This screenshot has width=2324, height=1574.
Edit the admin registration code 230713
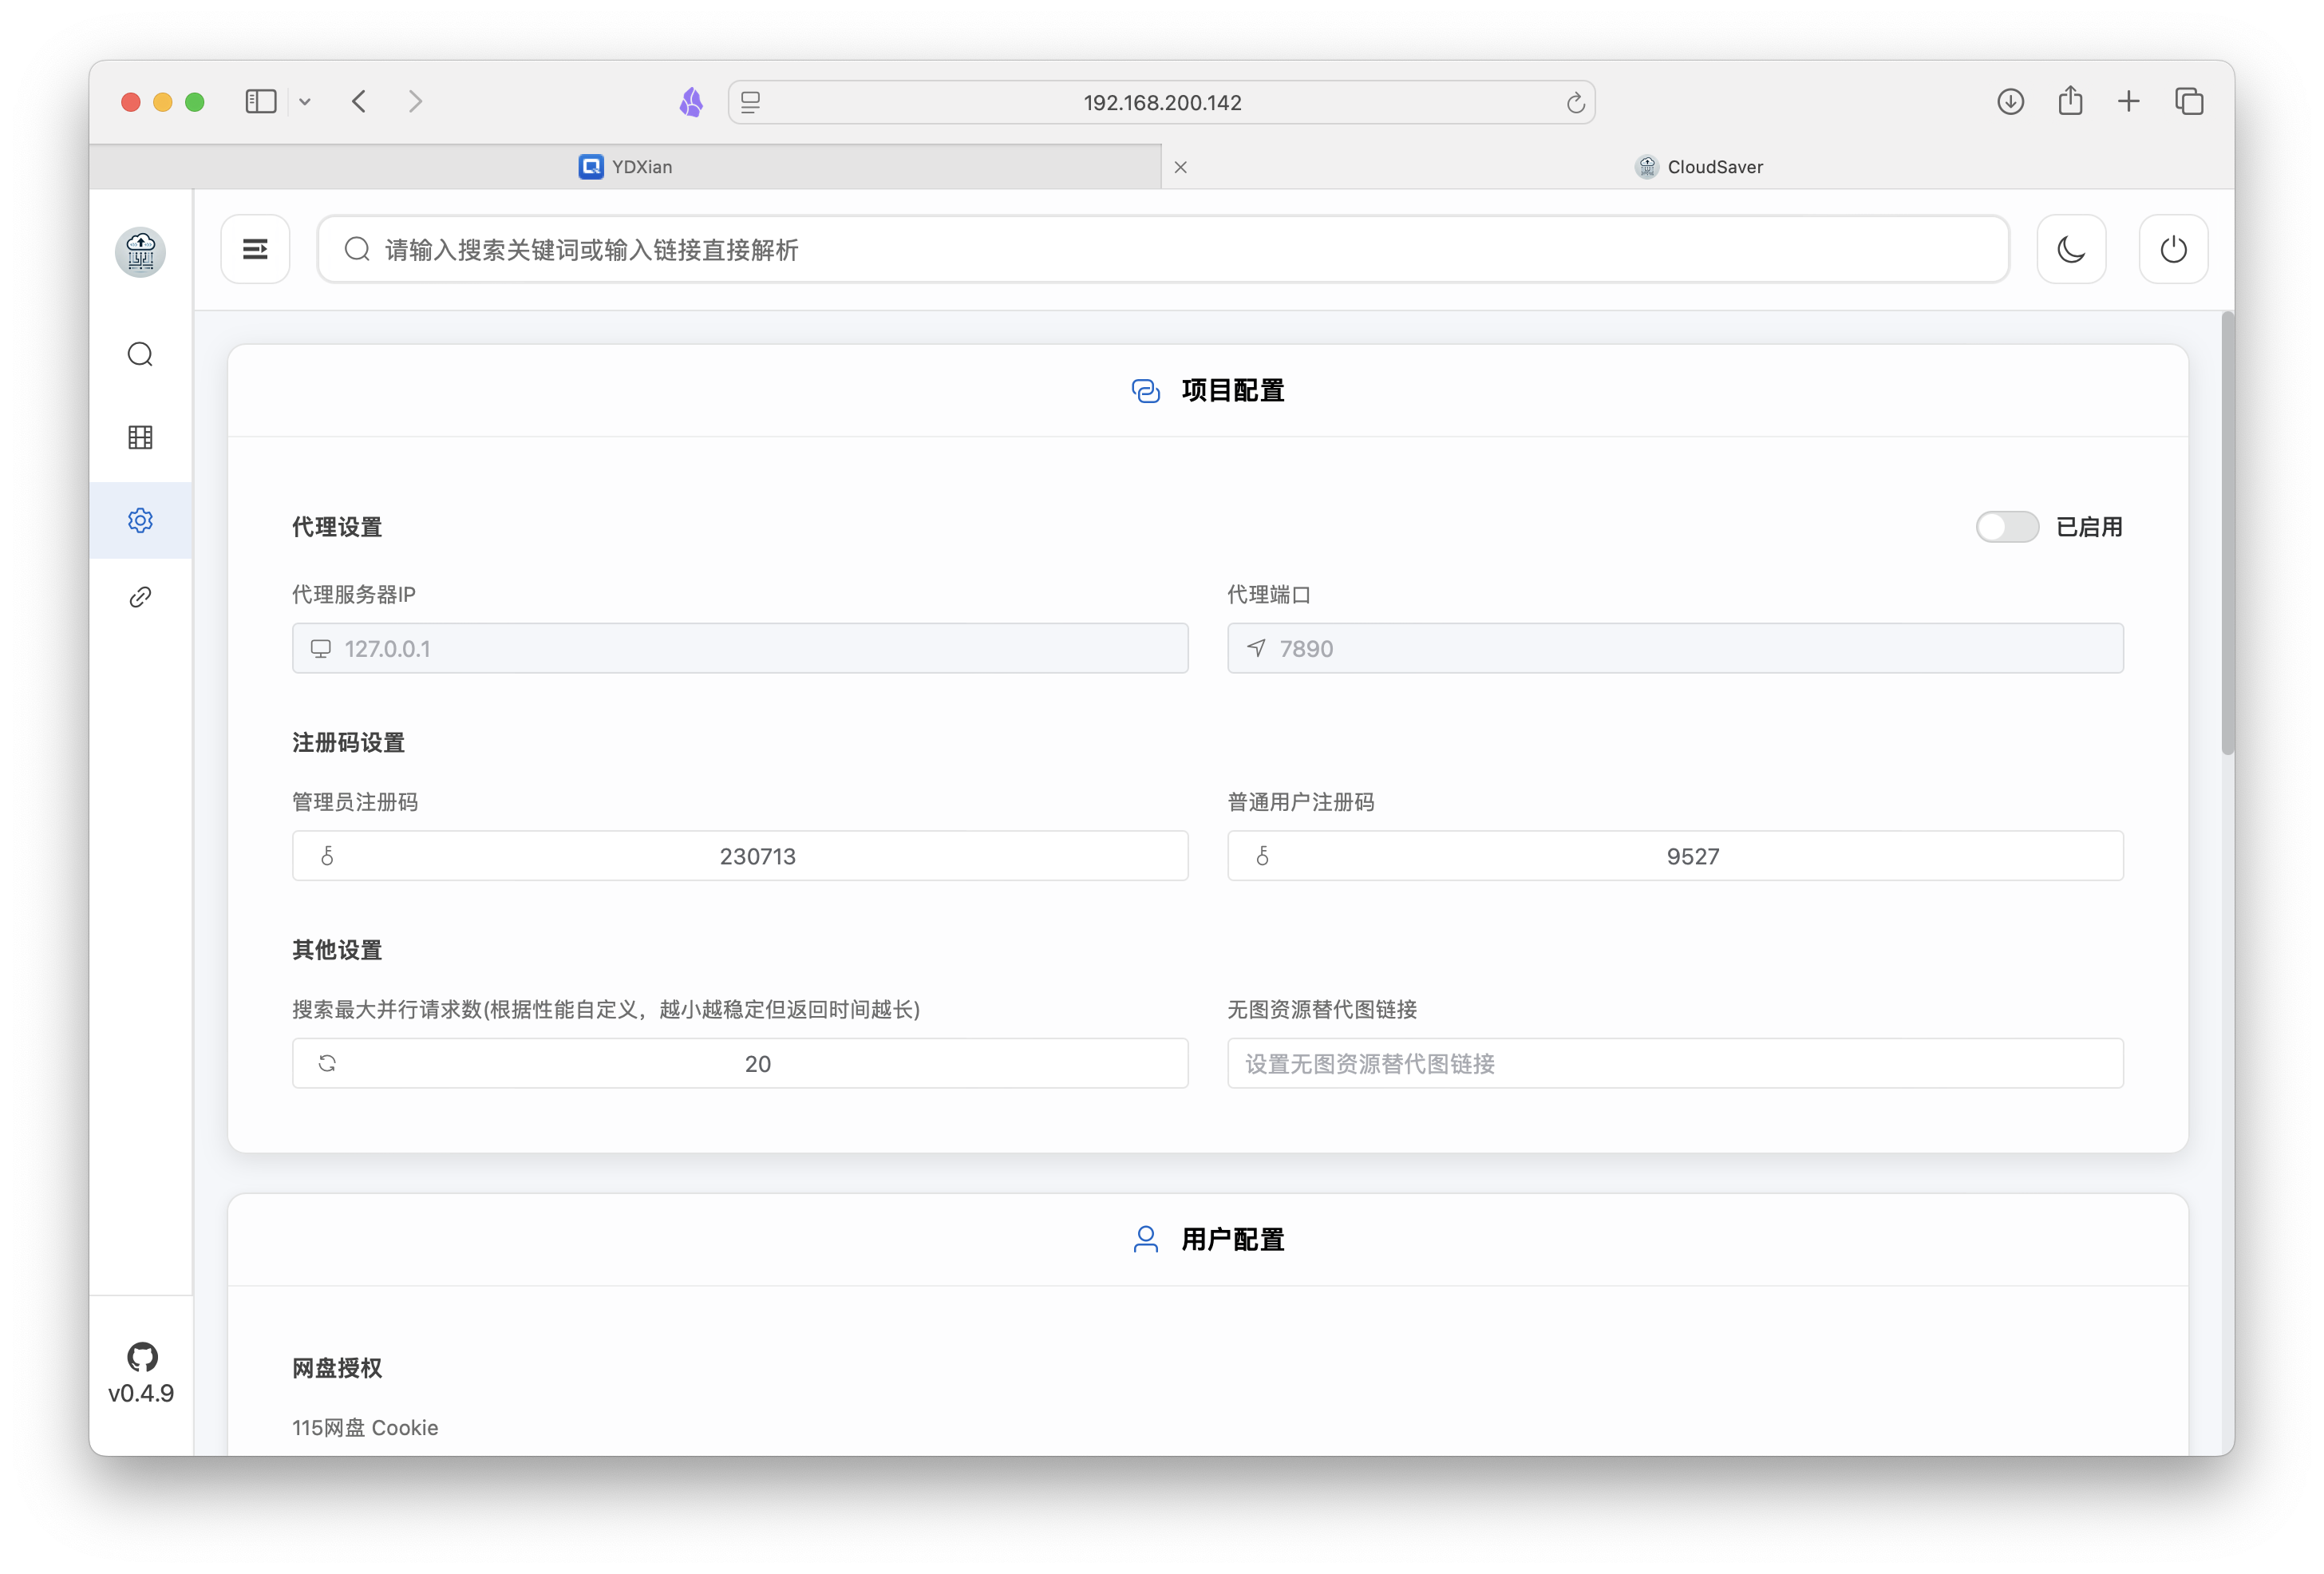(740, 856)
